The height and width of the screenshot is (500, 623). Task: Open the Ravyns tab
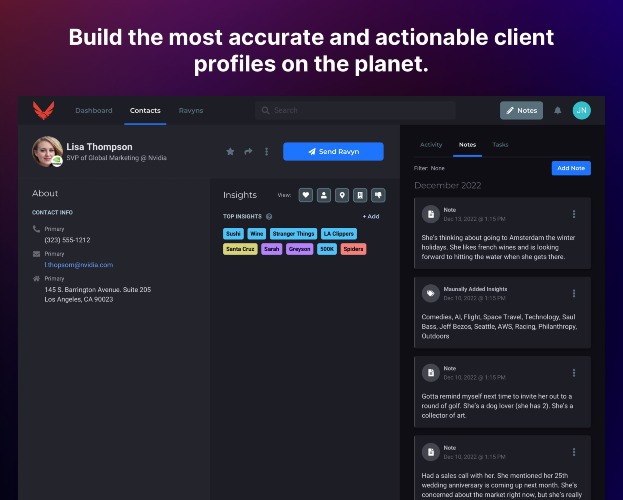point(191,110)
